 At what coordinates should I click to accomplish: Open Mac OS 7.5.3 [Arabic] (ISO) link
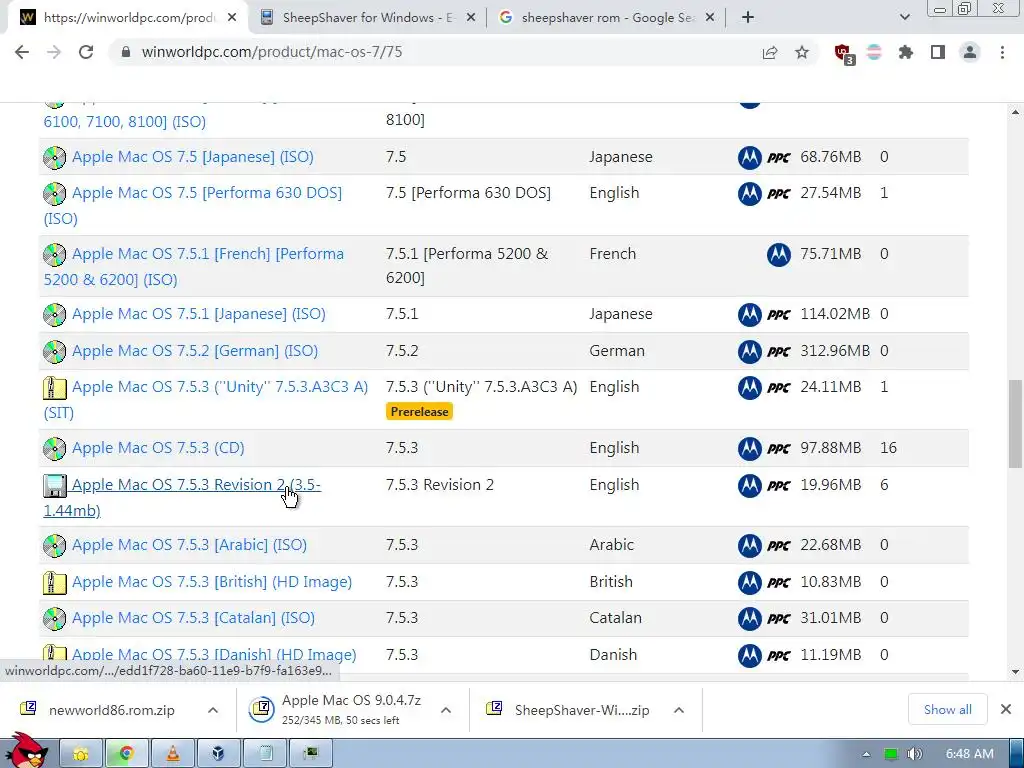point(189,545)
